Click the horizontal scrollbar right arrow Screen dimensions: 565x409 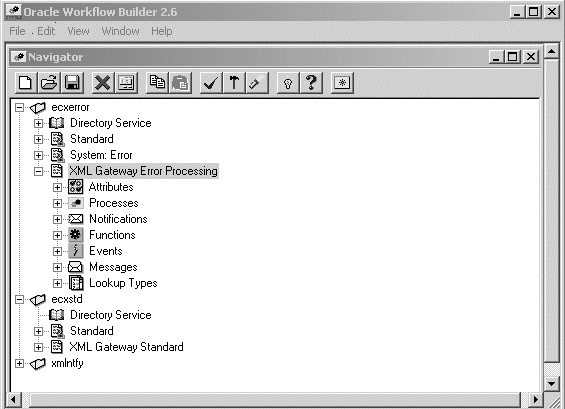535,399
